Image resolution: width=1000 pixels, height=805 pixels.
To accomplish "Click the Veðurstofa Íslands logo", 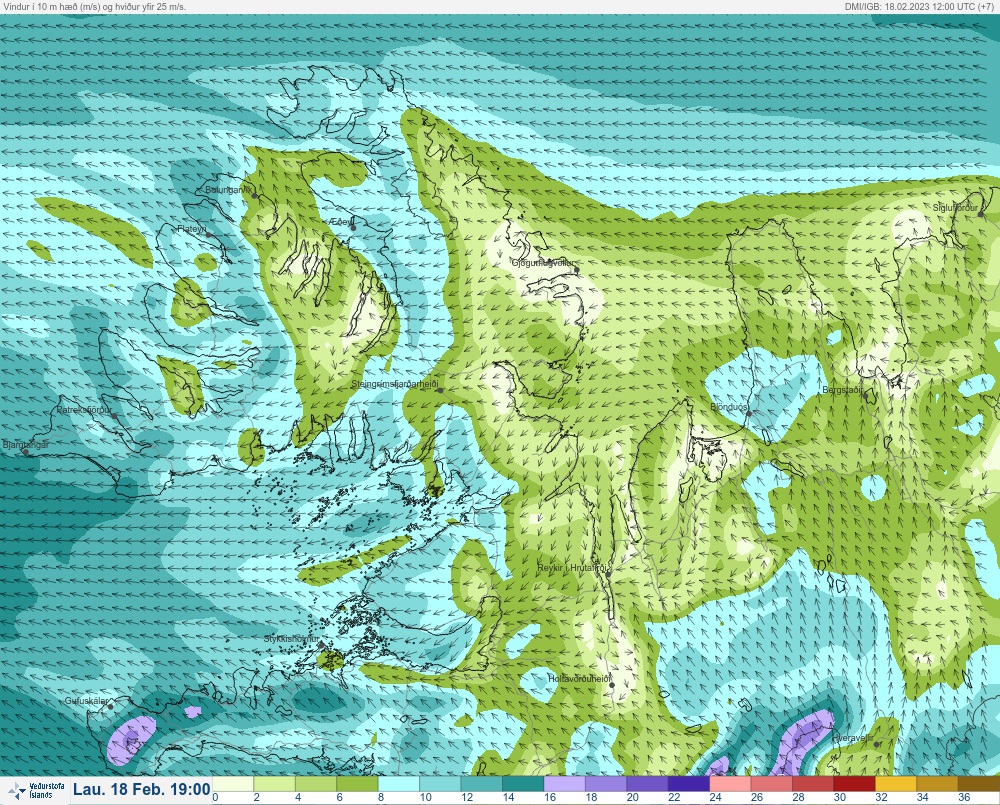I will tap(36, 790).
